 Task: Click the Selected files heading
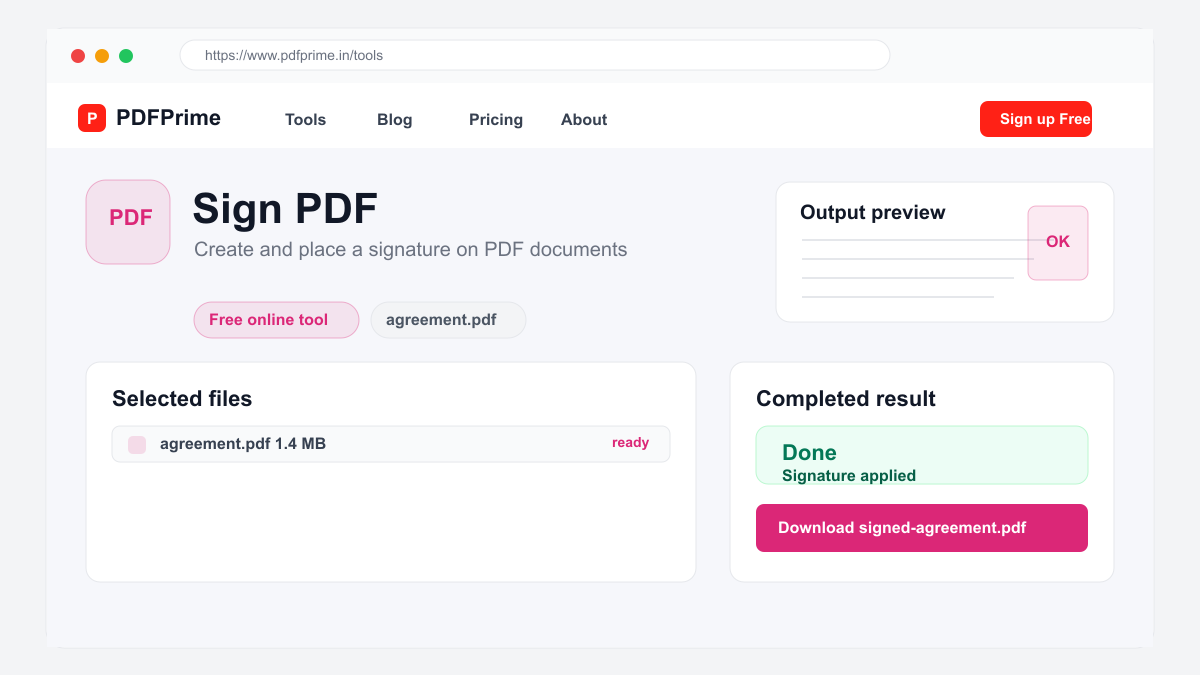pyautogui.click(x=182, y=399)
